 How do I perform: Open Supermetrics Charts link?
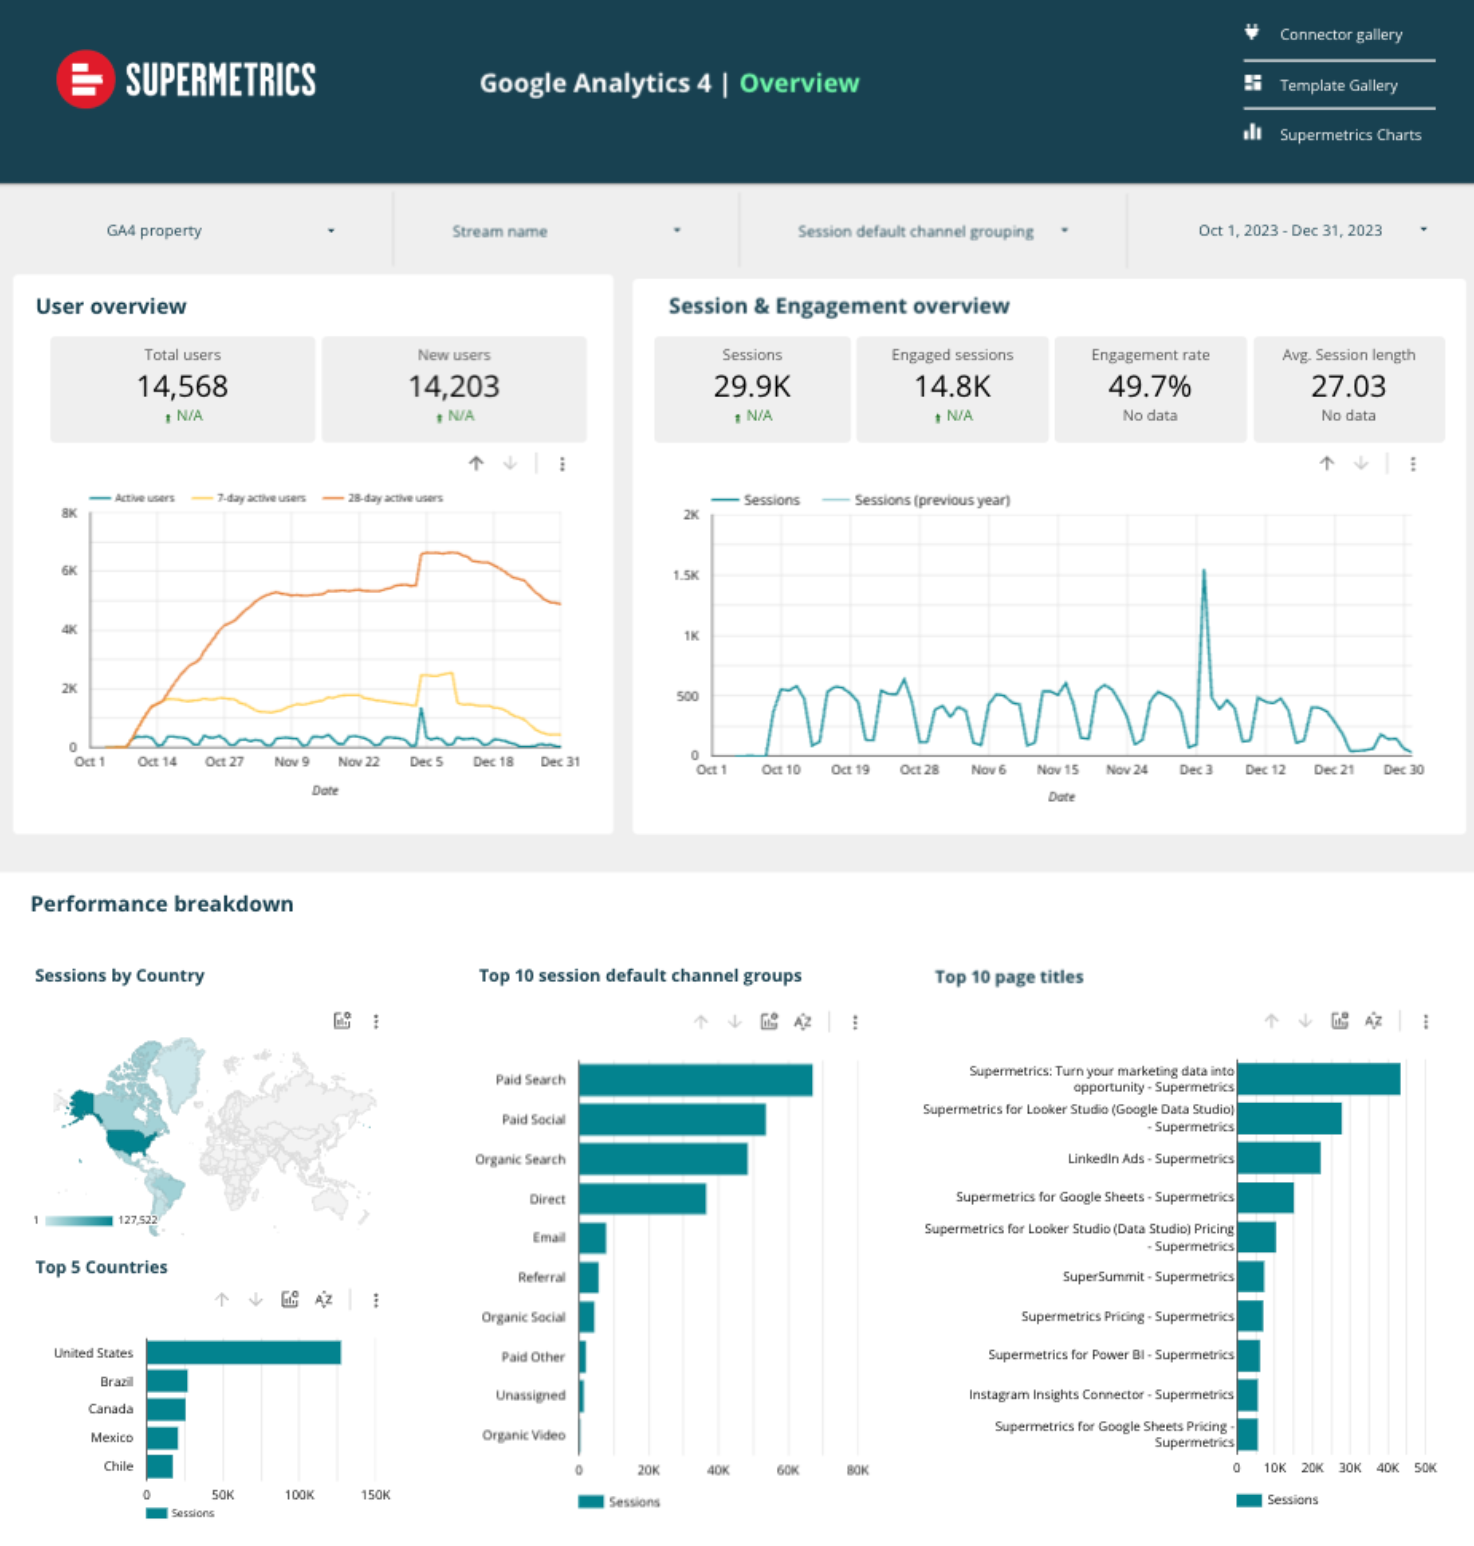coord(1349,135)
